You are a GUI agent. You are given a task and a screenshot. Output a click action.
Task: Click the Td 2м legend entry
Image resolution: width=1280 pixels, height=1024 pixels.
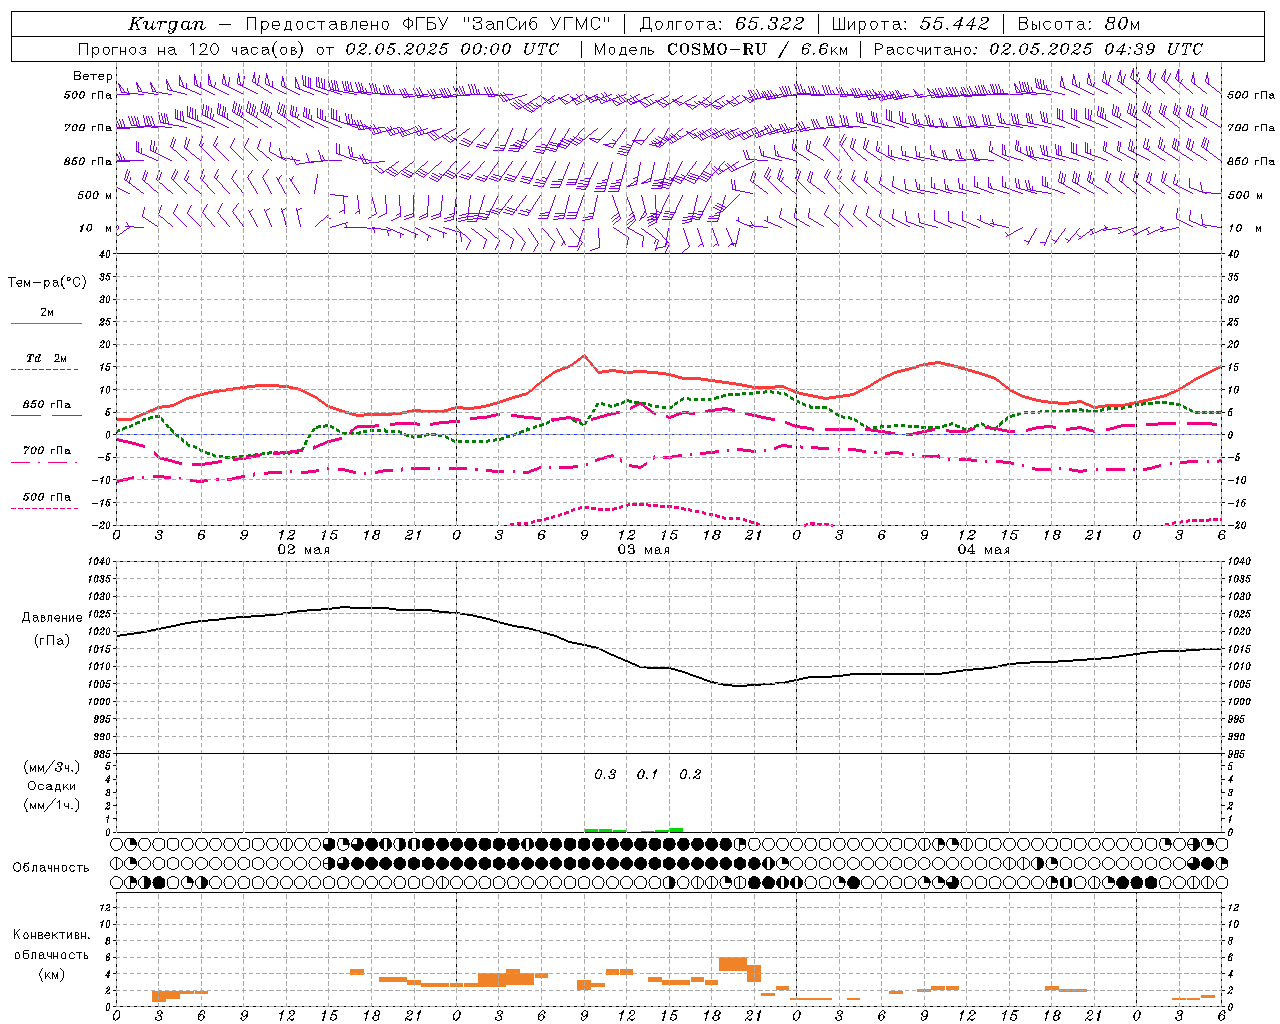tap(47, 357)
